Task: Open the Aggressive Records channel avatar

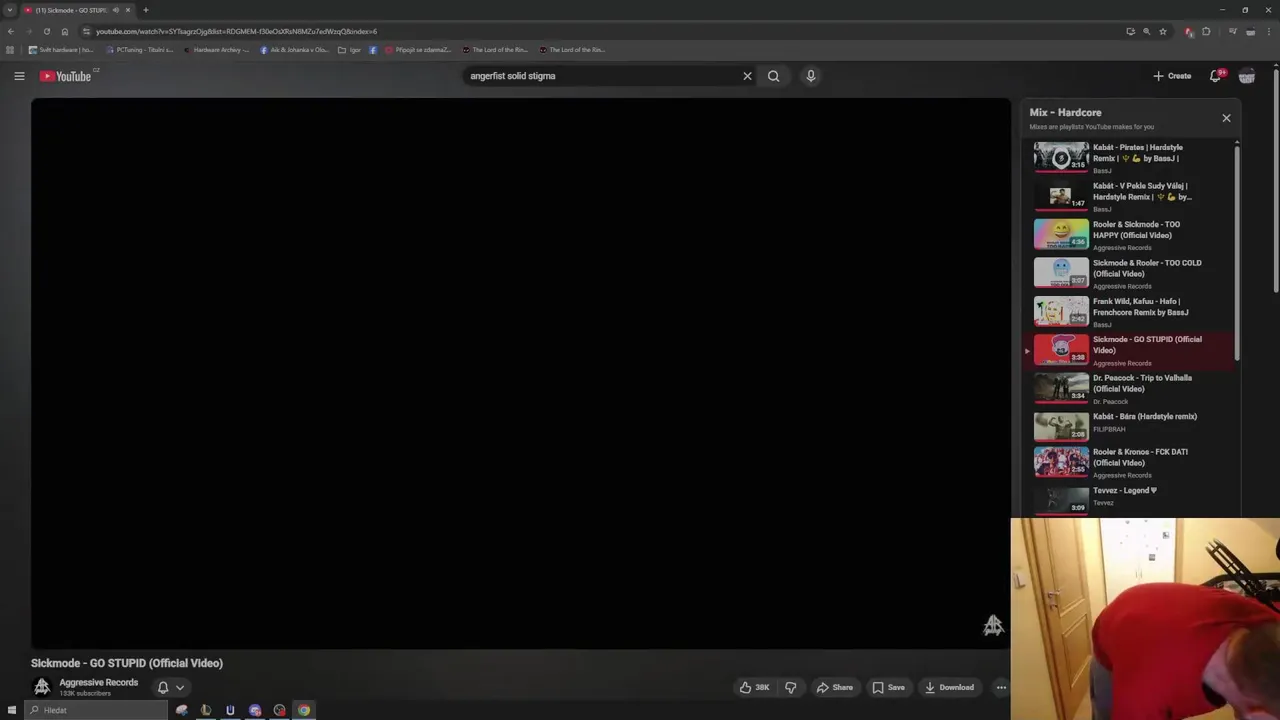Action: coord(42,686)
